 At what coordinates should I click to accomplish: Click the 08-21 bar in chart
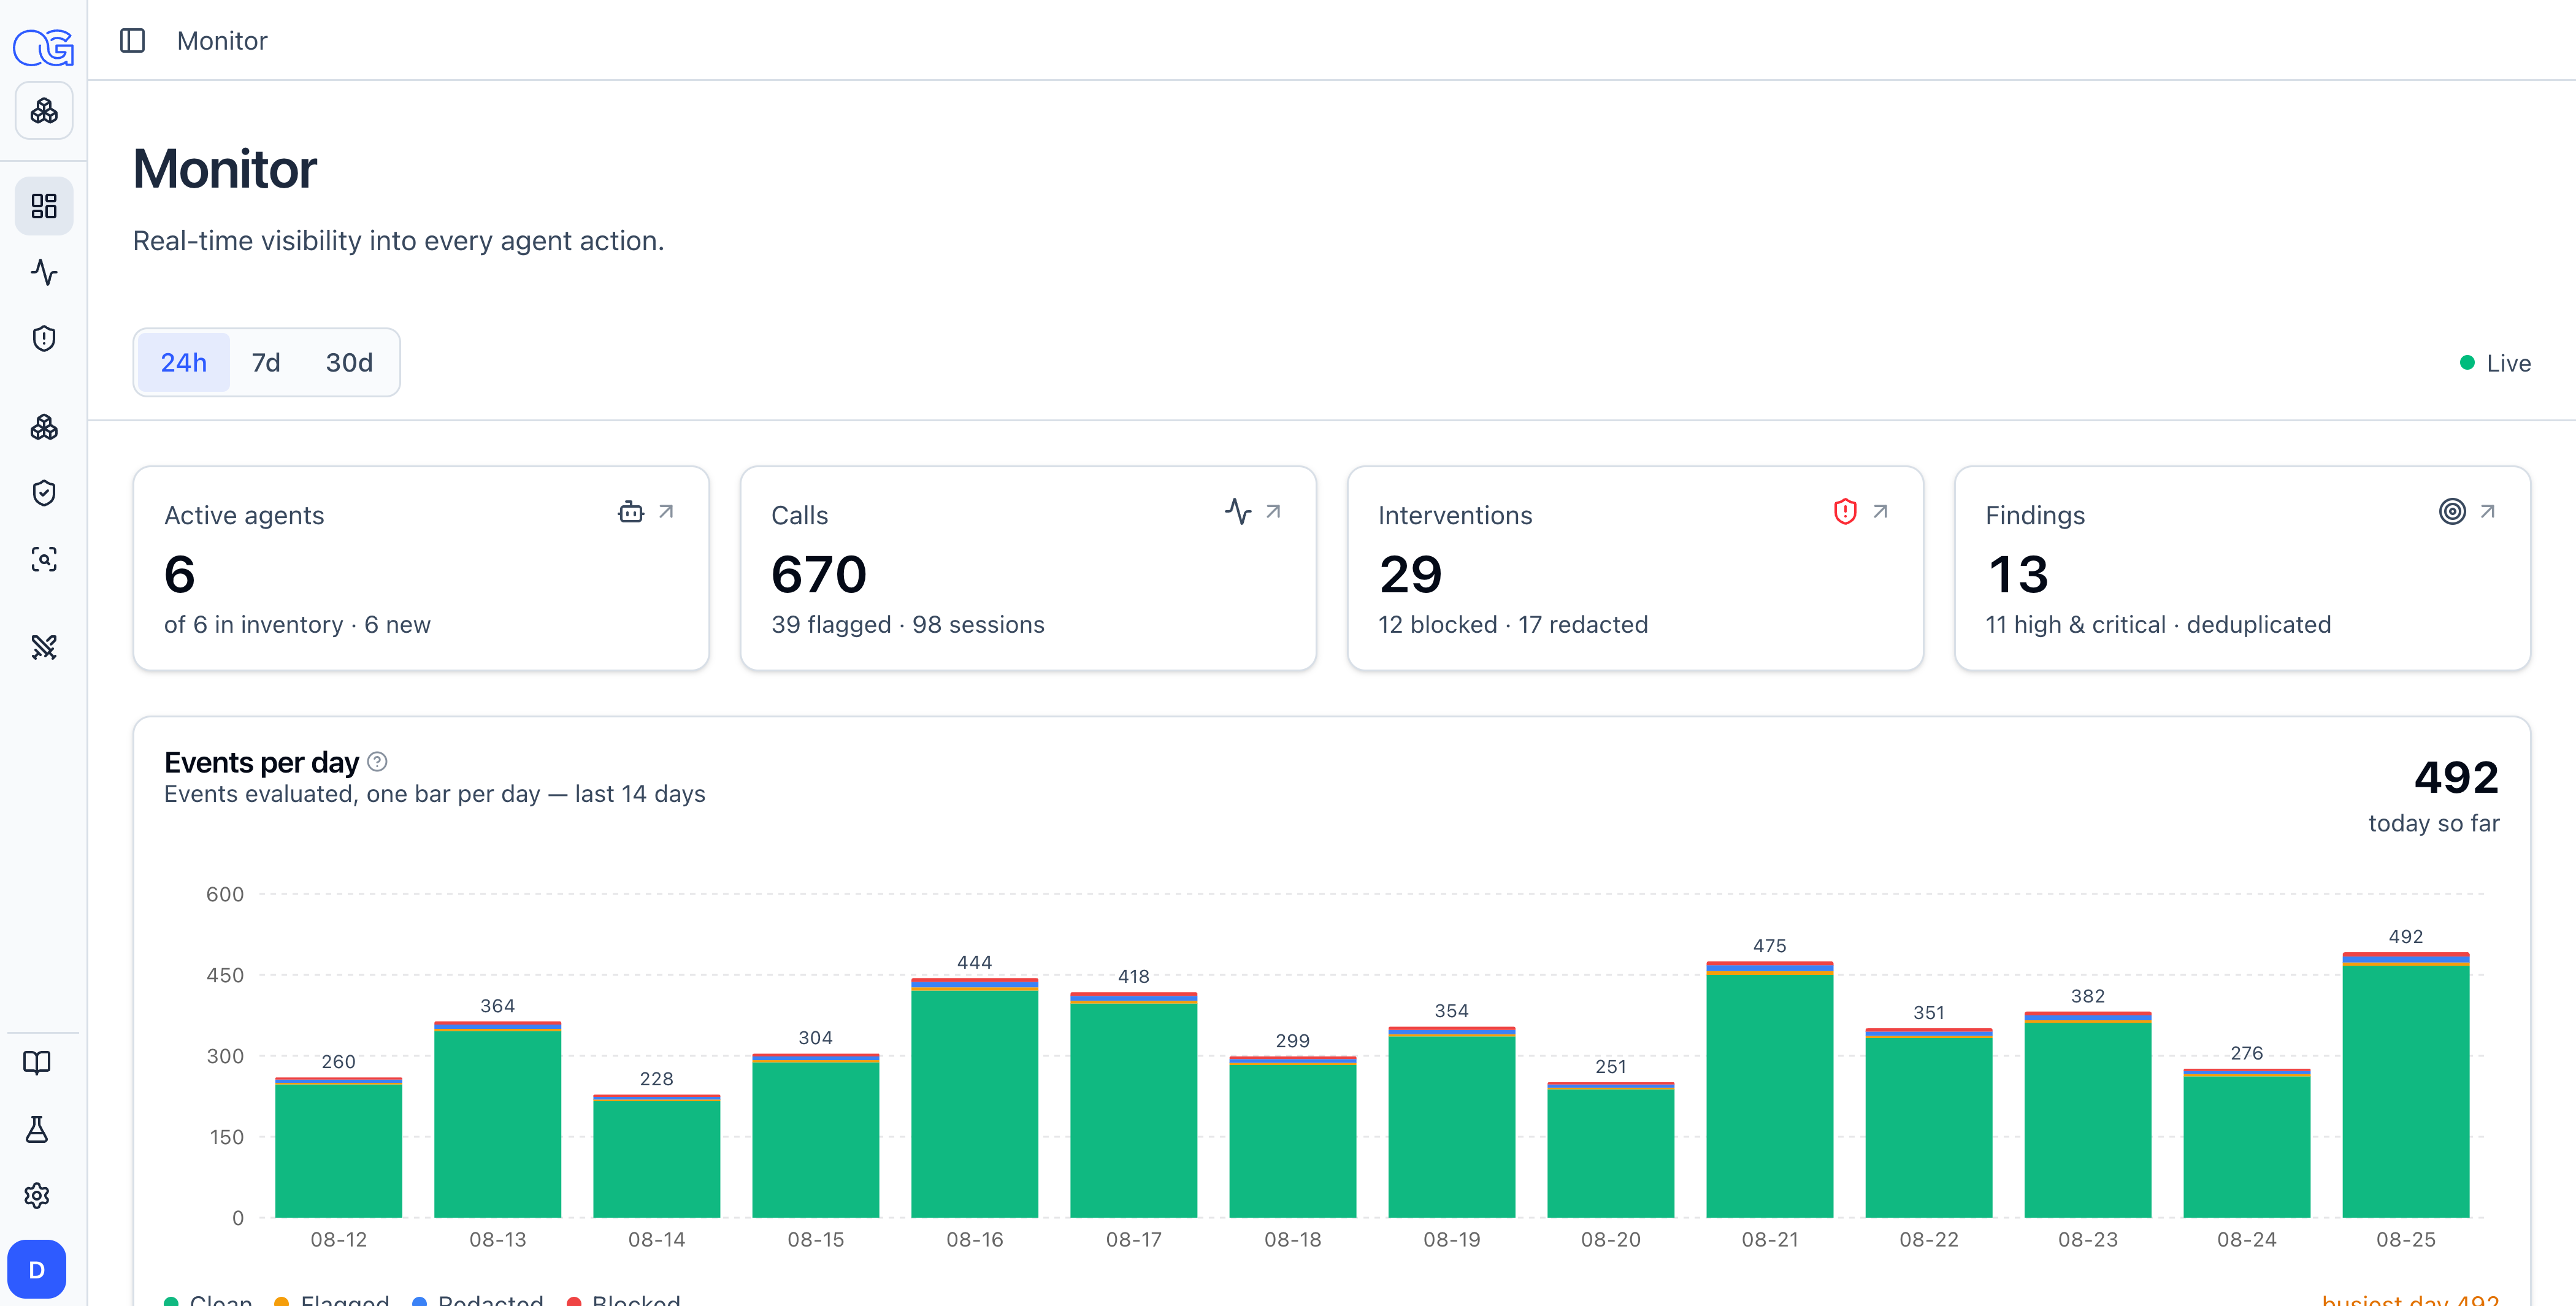click(x=1769, y=1089)
